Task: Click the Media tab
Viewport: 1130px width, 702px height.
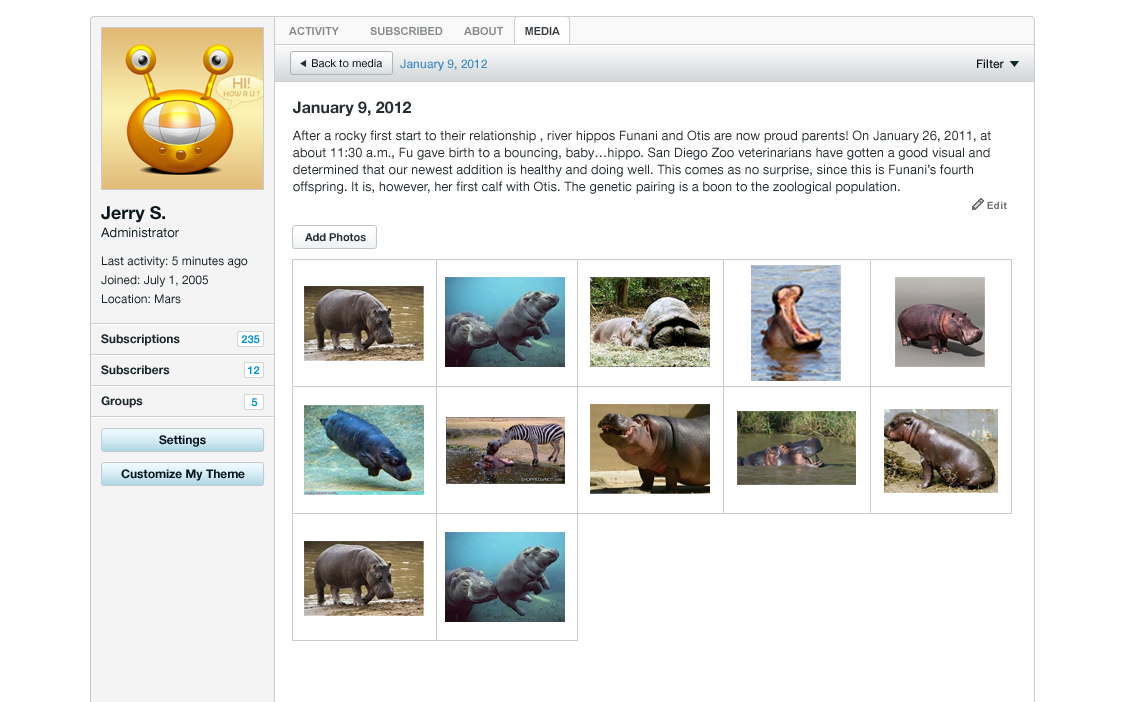Action: 542,31
